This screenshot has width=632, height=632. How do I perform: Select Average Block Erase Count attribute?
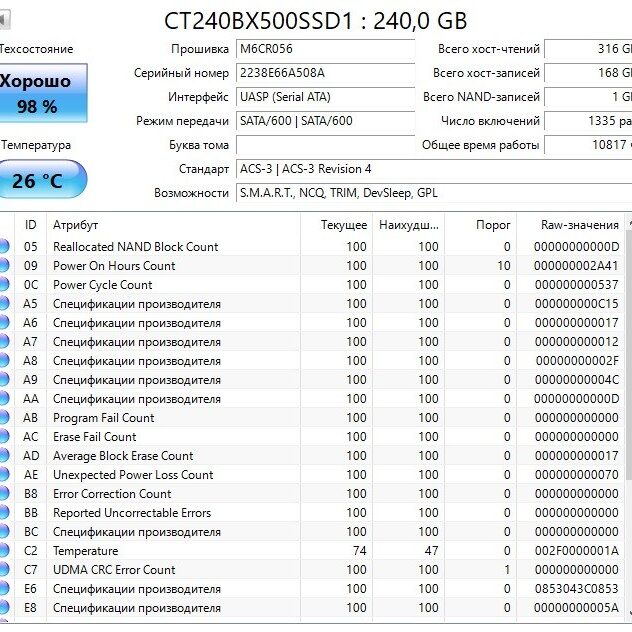123,455
